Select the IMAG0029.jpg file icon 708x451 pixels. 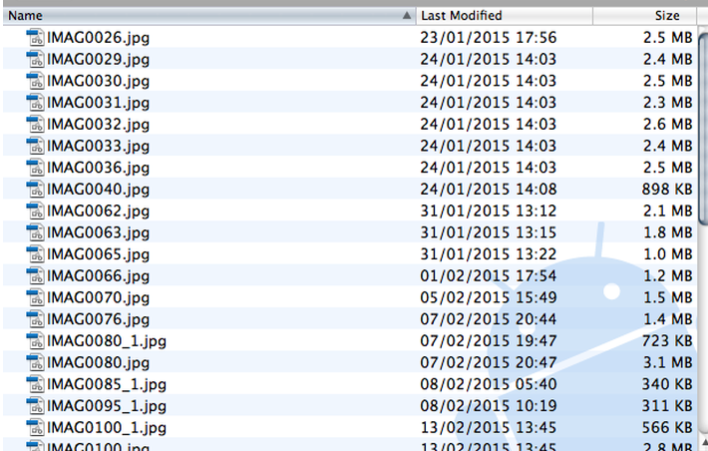35,59
